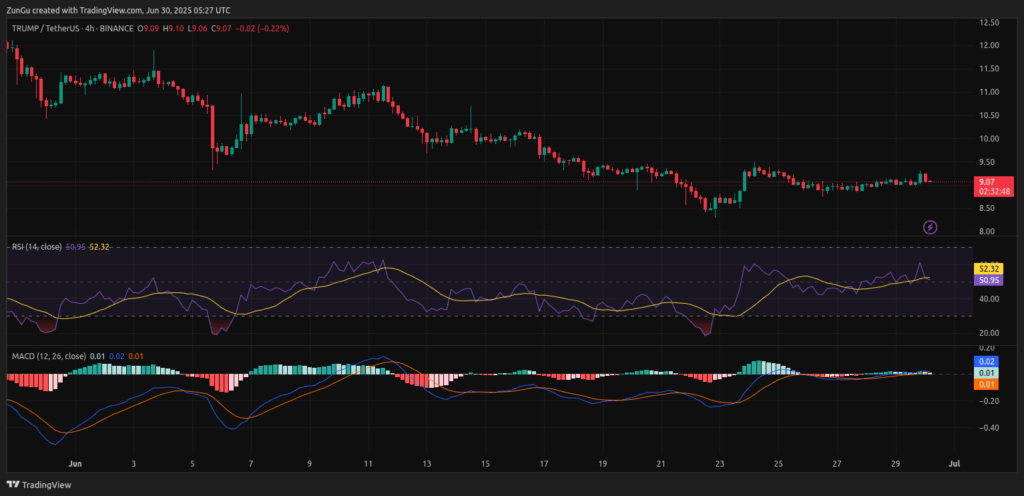Screen dimensions: 1024x496
Task: Click date 9 on the time axis
Action: [x=310, y=464]
